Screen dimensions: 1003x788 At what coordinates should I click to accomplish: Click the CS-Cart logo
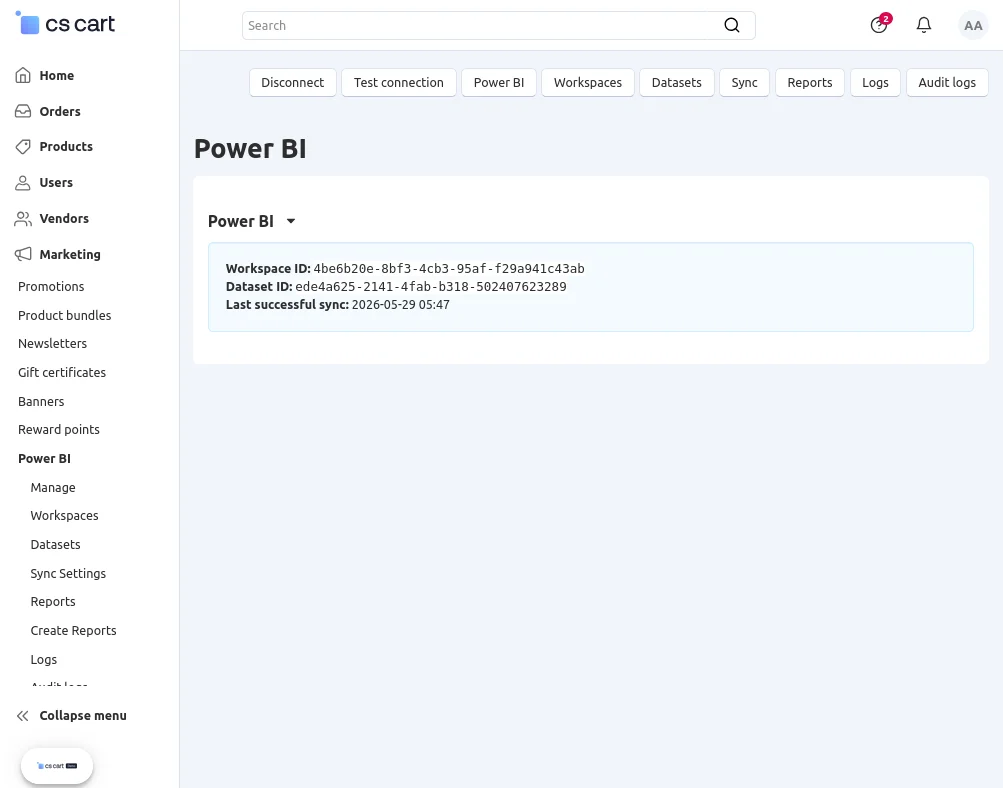click(65, 24)
